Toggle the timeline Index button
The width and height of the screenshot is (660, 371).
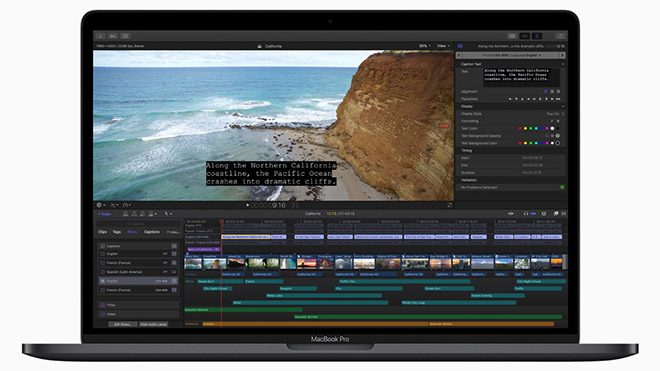click(104, 214)
